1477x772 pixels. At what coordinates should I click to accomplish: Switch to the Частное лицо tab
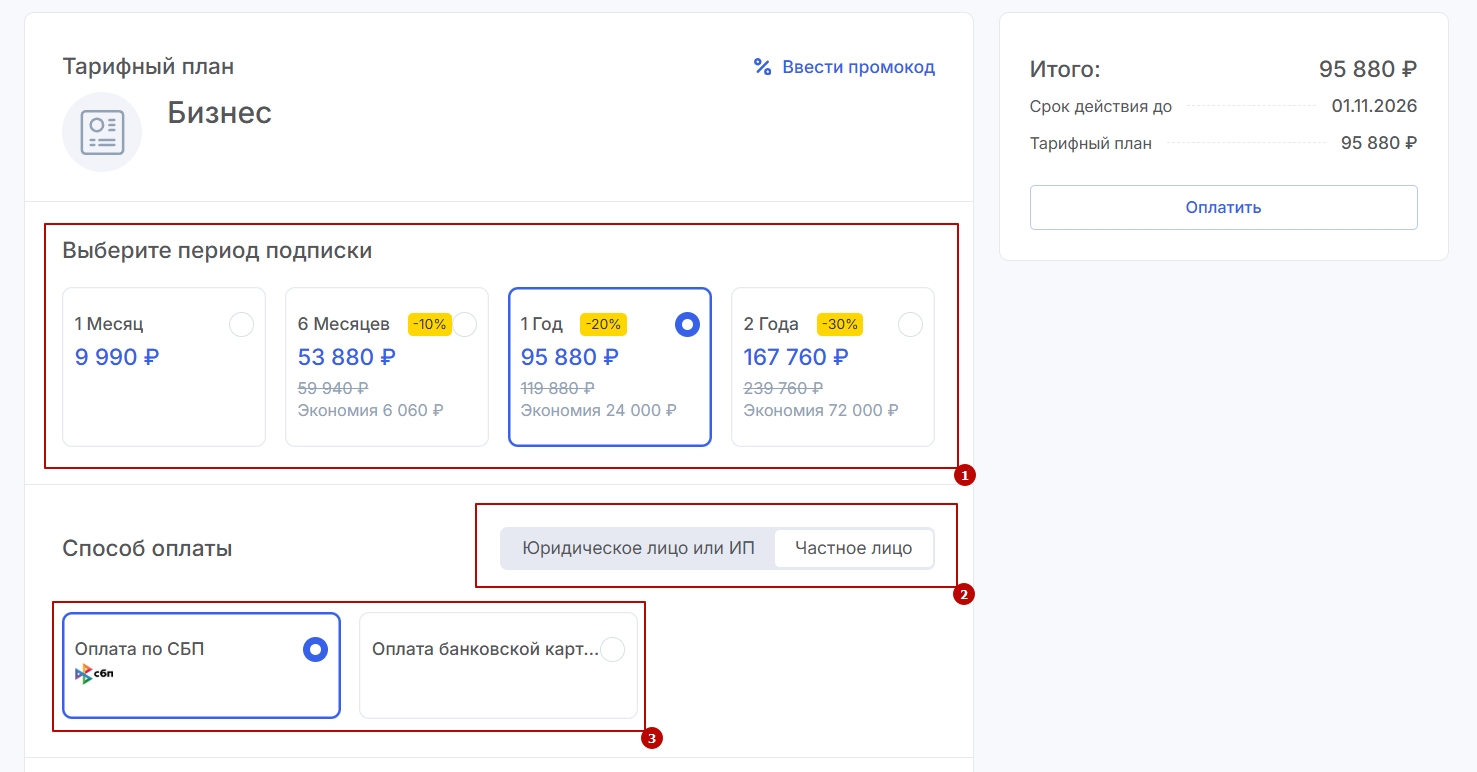853,548
